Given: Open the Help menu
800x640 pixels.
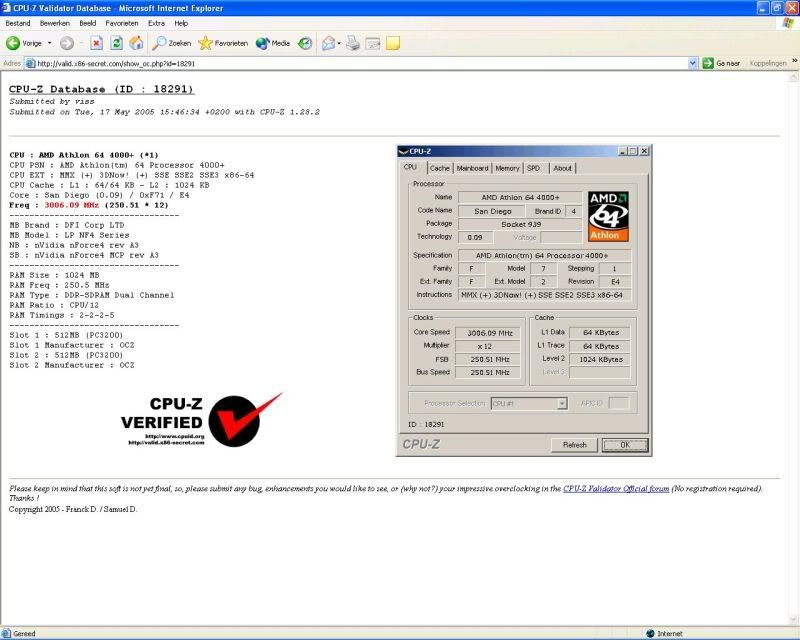Looking at the screenshot, I should tap(181, 23).
